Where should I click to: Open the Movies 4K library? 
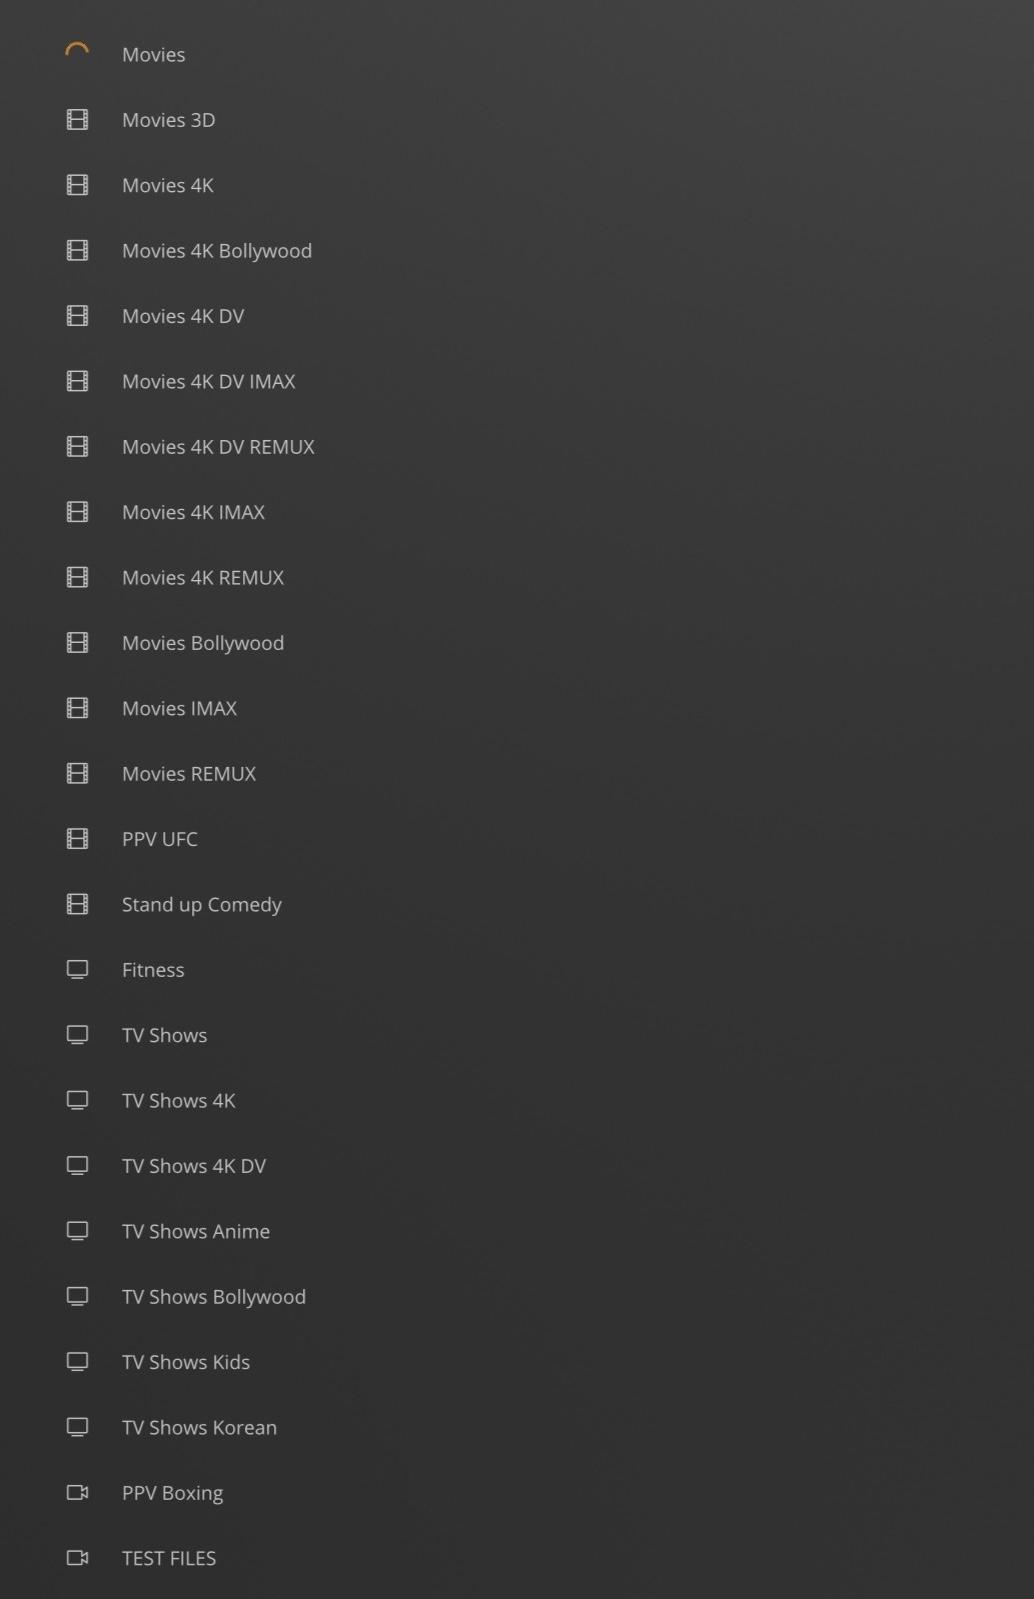168,185
